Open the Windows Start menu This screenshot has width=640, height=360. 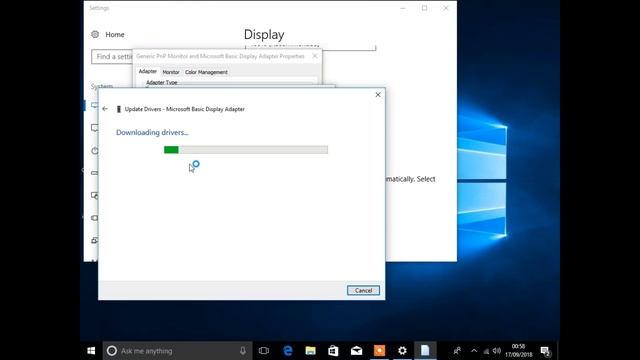tap(91, 351)
